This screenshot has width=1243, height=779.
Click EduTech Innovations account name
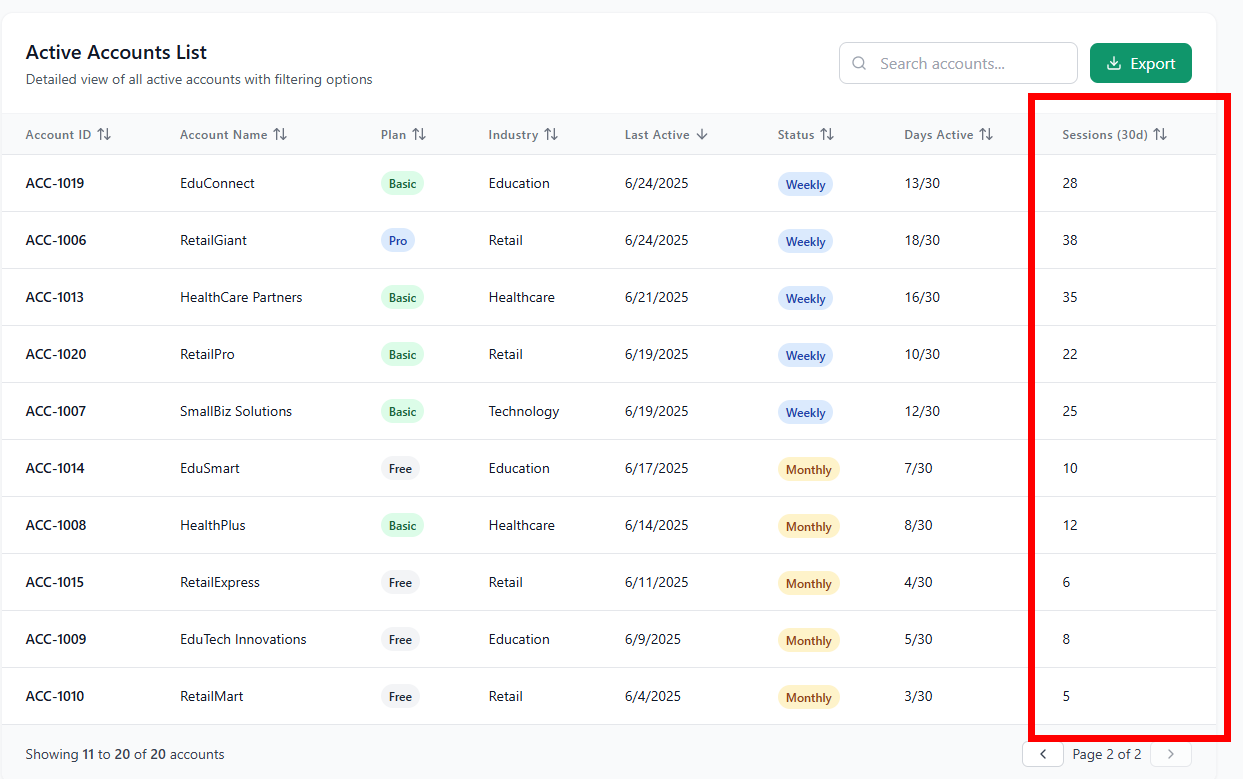coord(243,639)
